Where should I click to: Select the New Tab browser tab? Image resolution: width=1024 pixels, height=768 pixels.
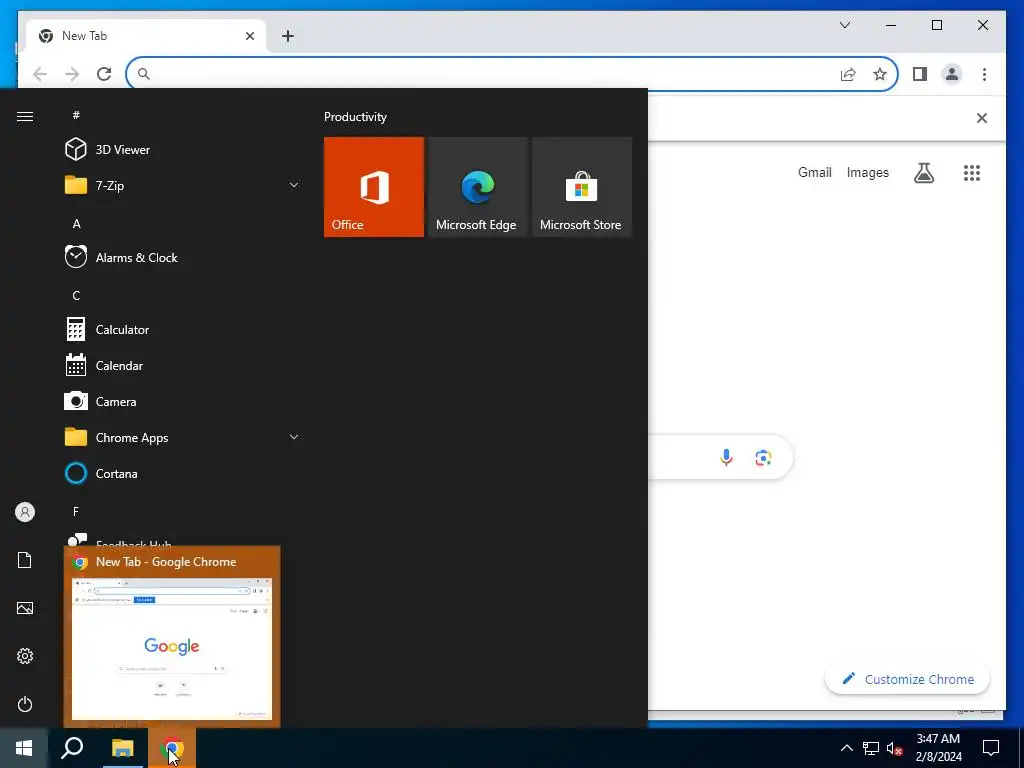point(146,36)
